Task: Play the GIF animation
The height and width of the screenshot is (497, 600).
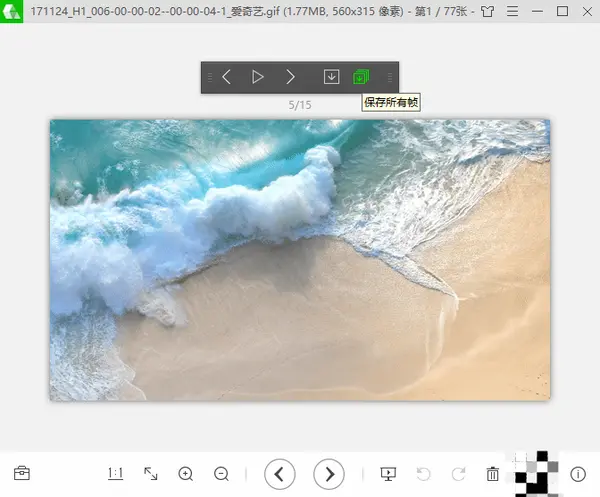Action: coord(258,77)
